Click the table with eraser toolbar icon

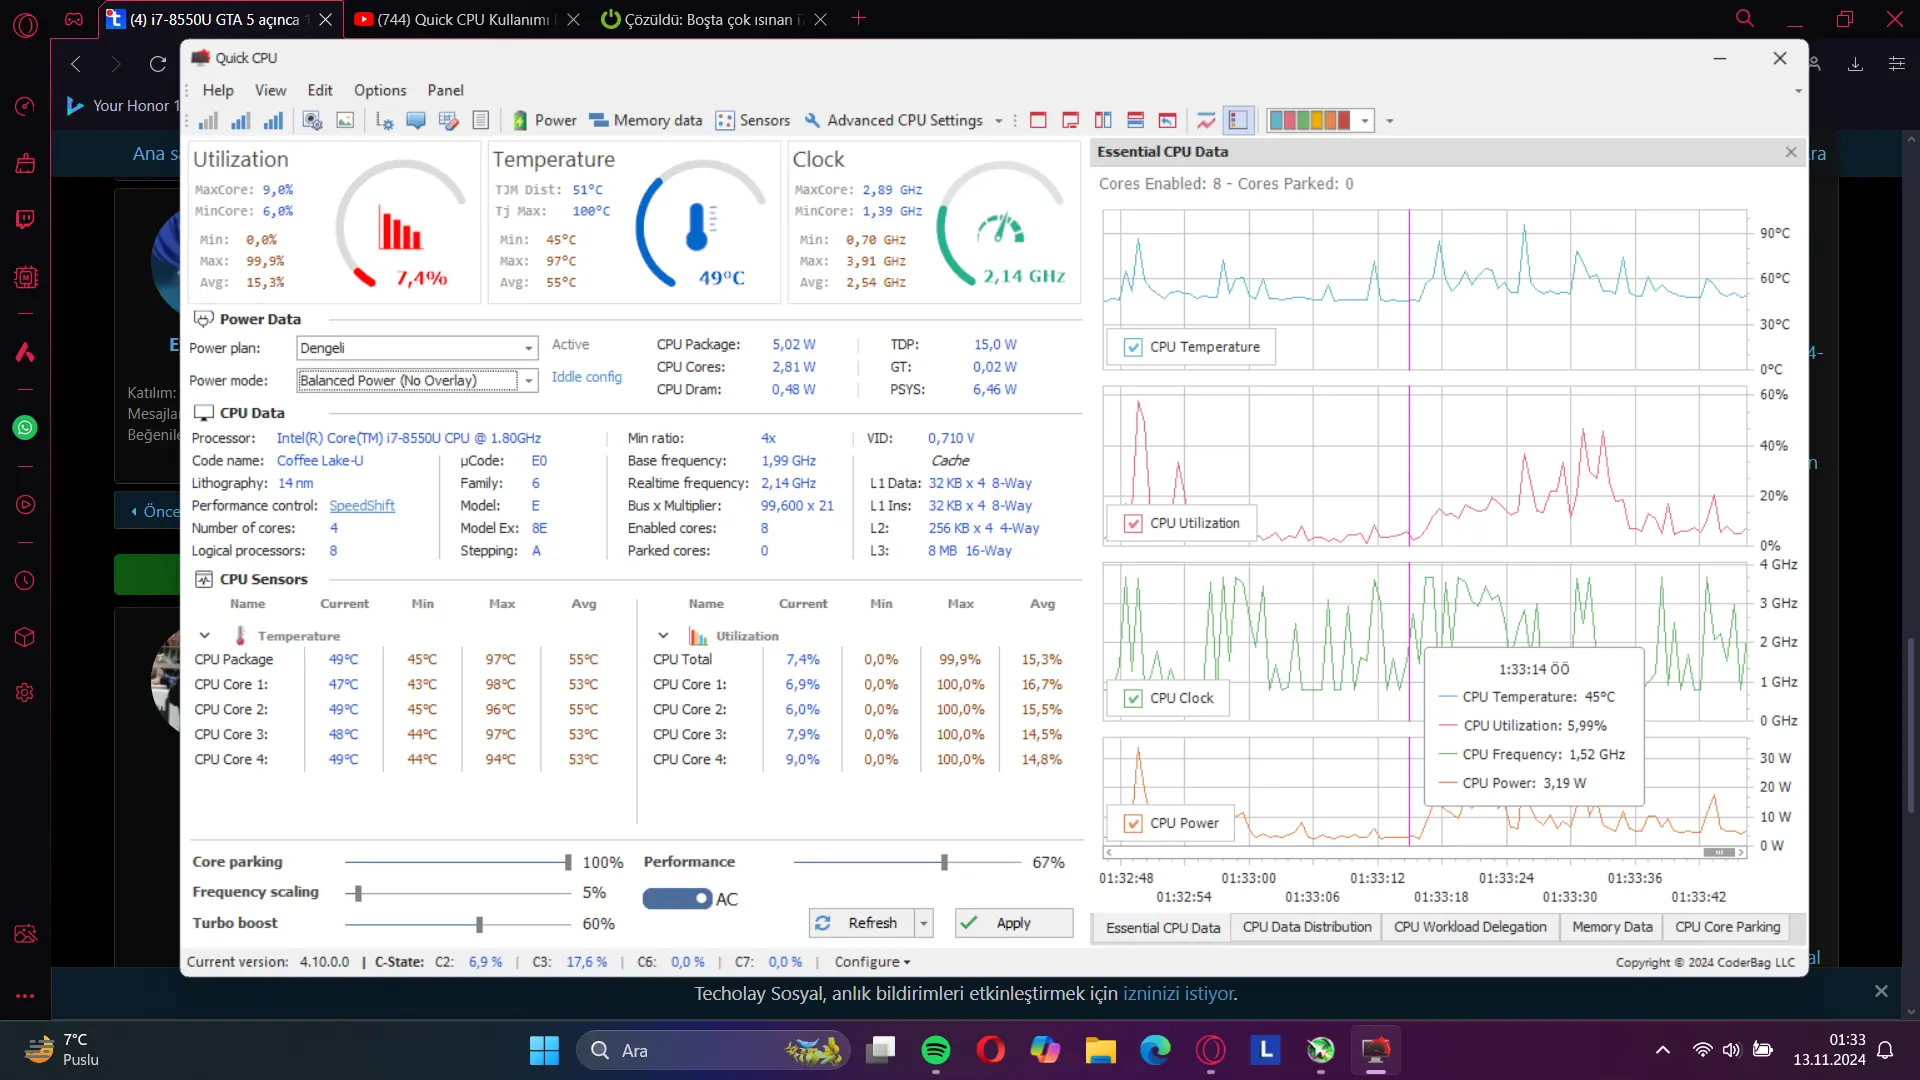point(448,120)
